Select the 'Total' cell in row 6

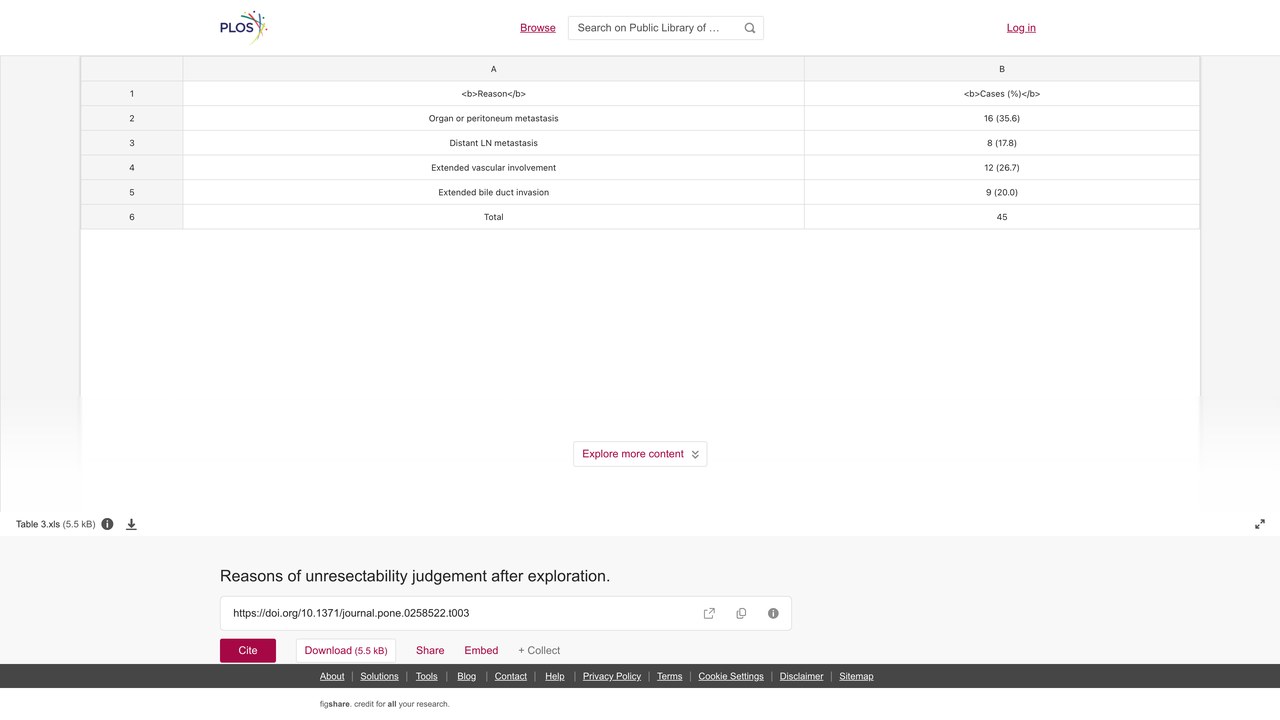pyautogui.click(x=494, y=217)
